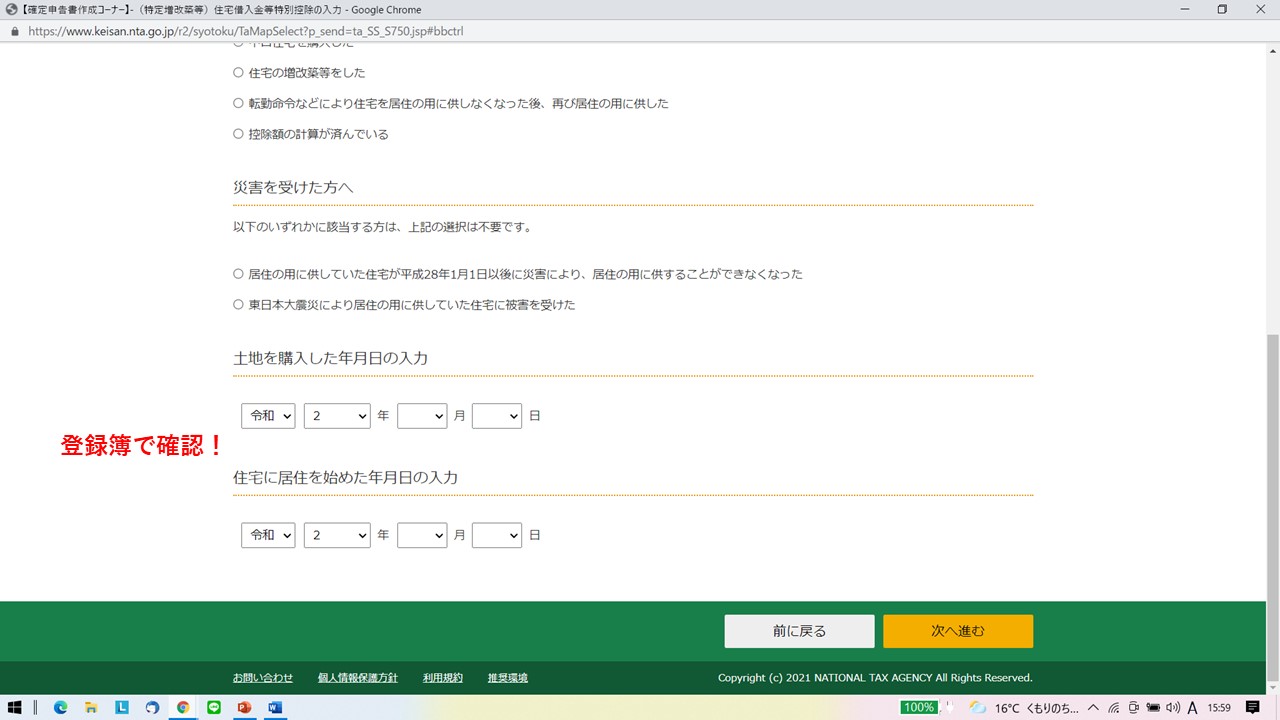Open the blue L app in taskbar
This screenshot has width=1280, height=720.
tap(122, 707)
